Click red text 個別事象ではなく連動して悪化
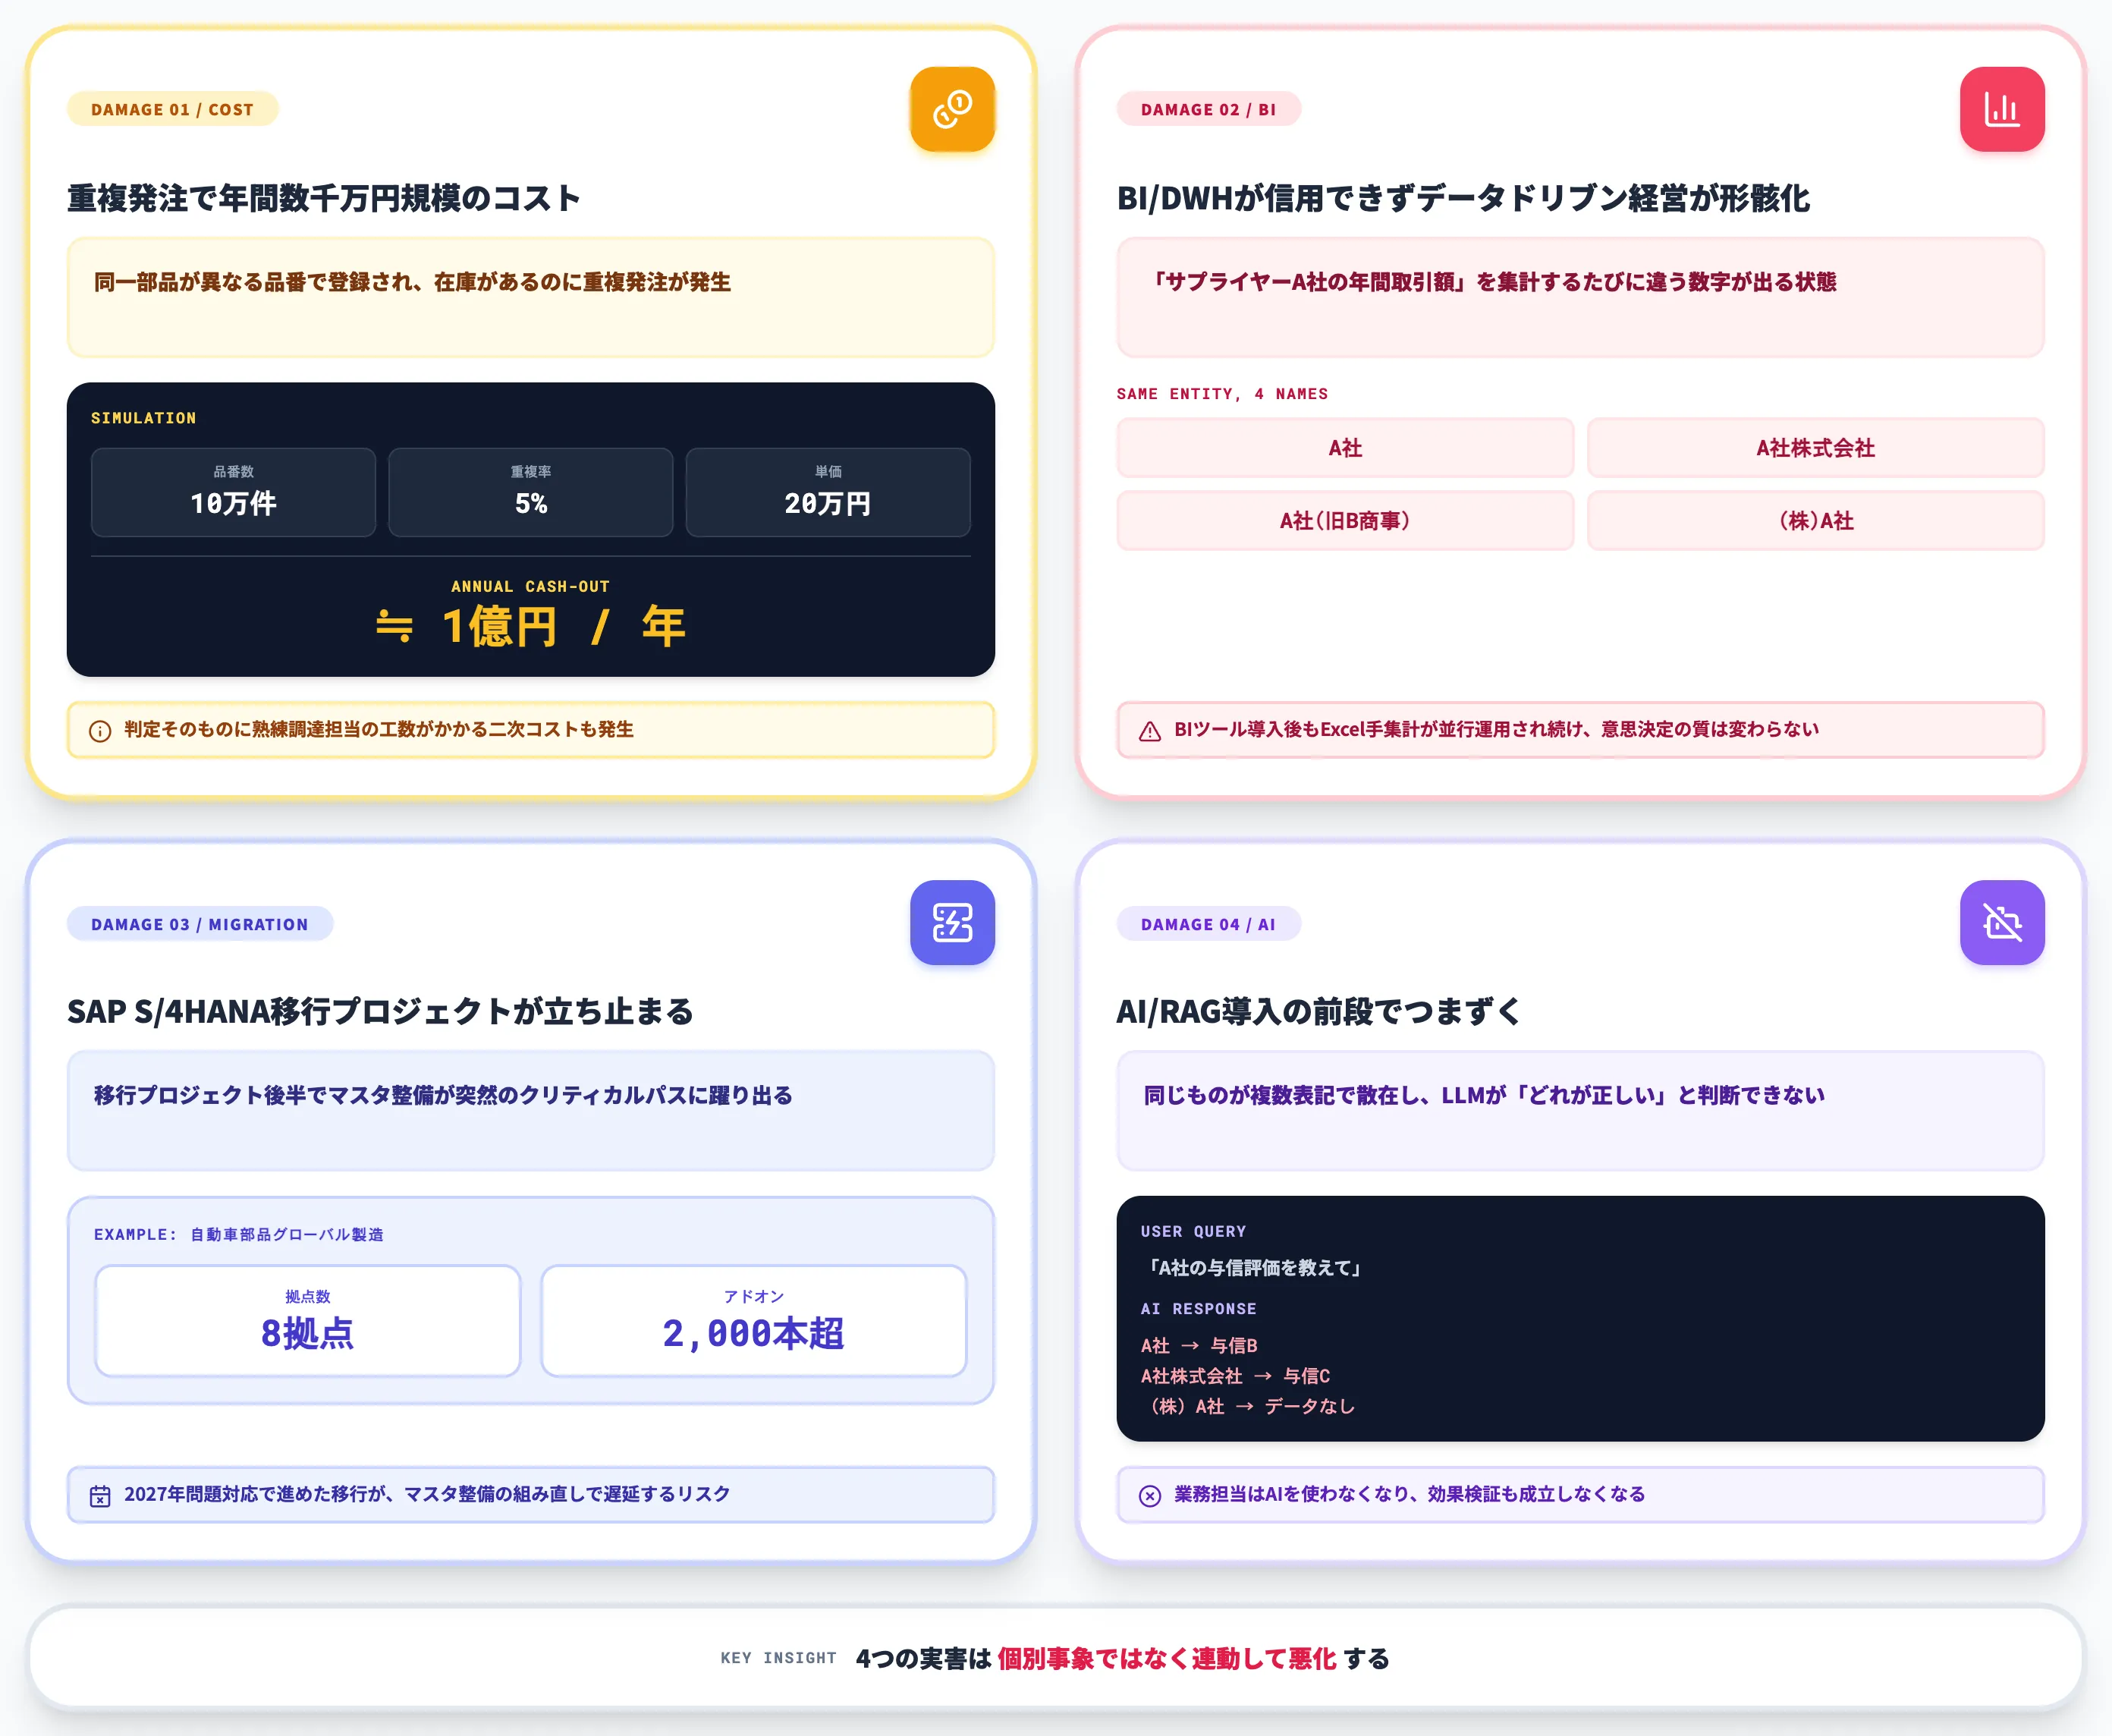 [1166, 1658]
